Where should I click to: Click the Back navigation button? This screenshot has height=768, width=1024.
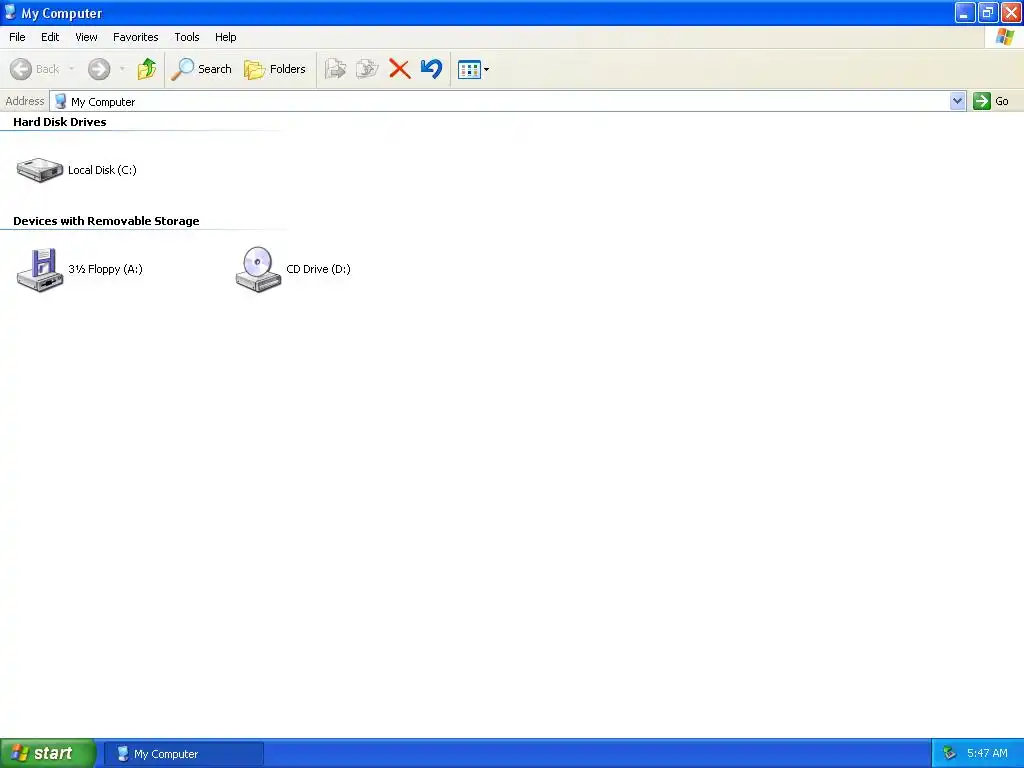pos(35,69)
